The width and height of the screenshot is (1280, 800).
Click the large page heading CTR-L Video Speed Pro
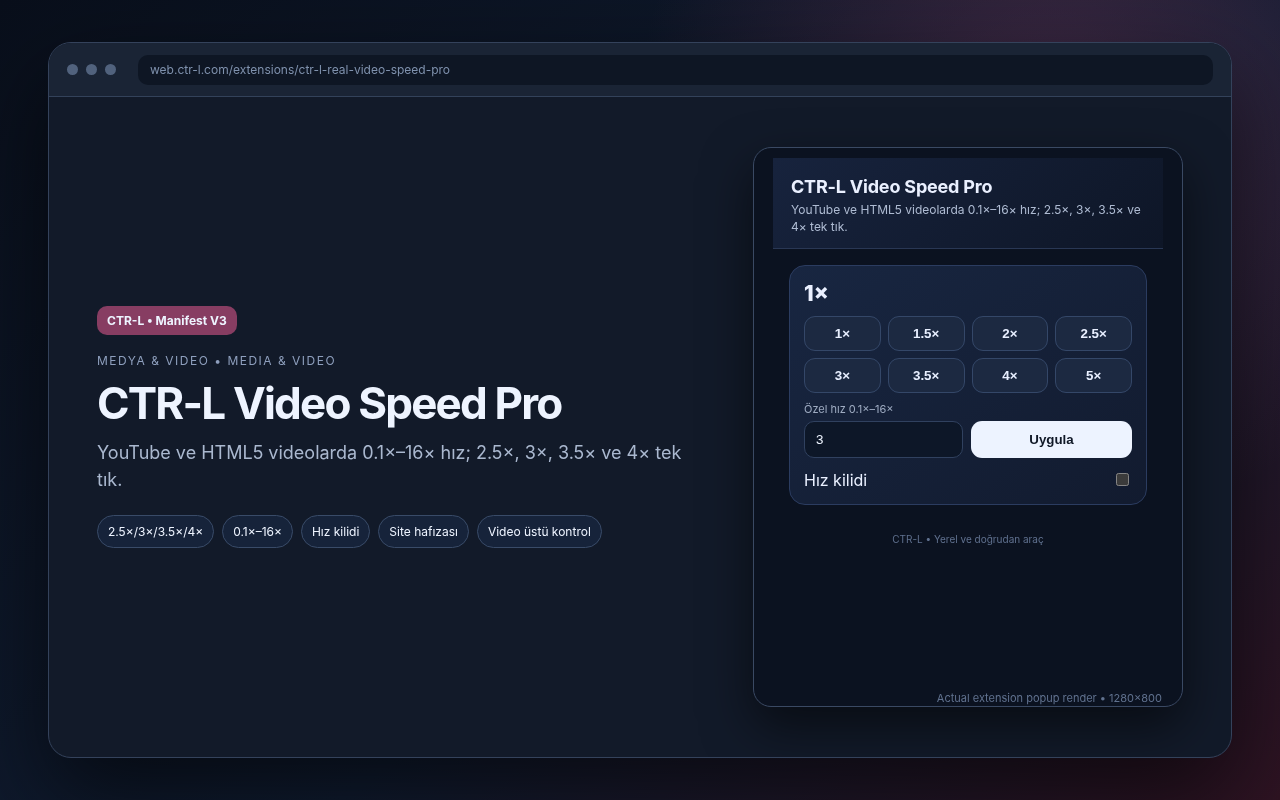coord(329,404)
